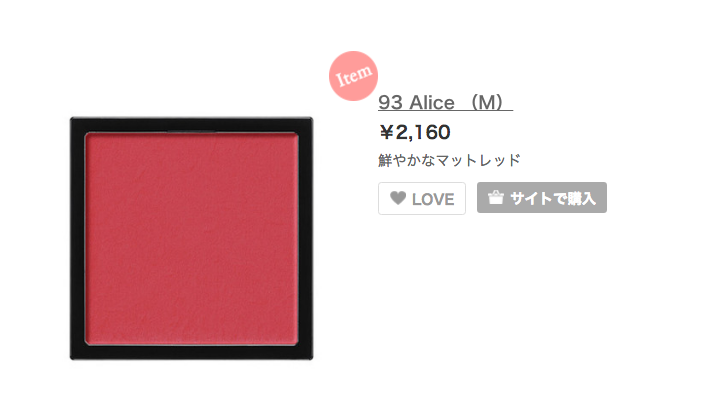Click the サイトで text on the gray button
Image resolution: width=722 pixels, height=407 pixels.
(x=538, y=198)
